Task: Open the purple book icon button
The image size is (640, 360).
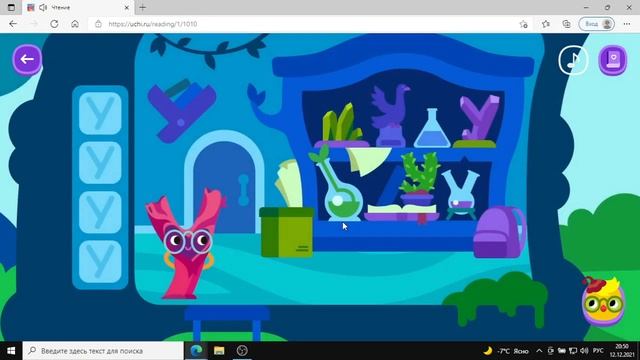Action: pos(612,60)
